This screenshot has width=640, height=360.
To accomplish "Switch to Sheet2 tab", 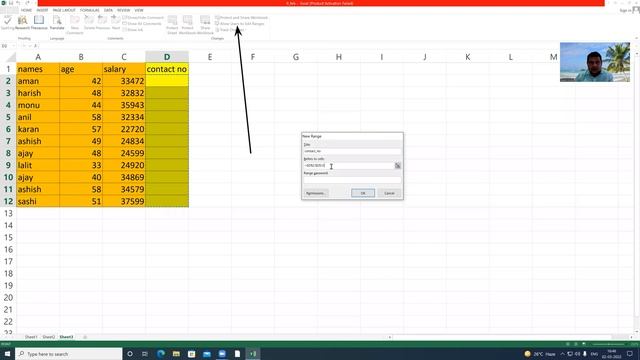I will coord(49,337).
